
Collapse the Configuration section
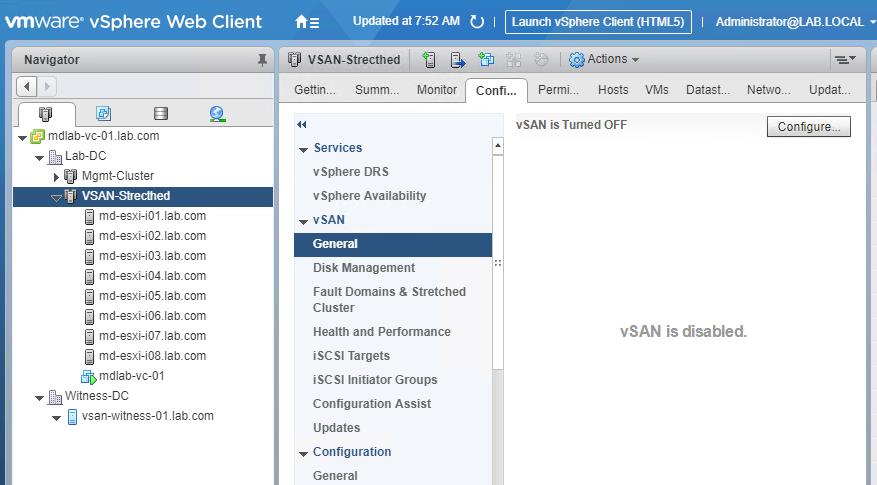pos(303,454)
